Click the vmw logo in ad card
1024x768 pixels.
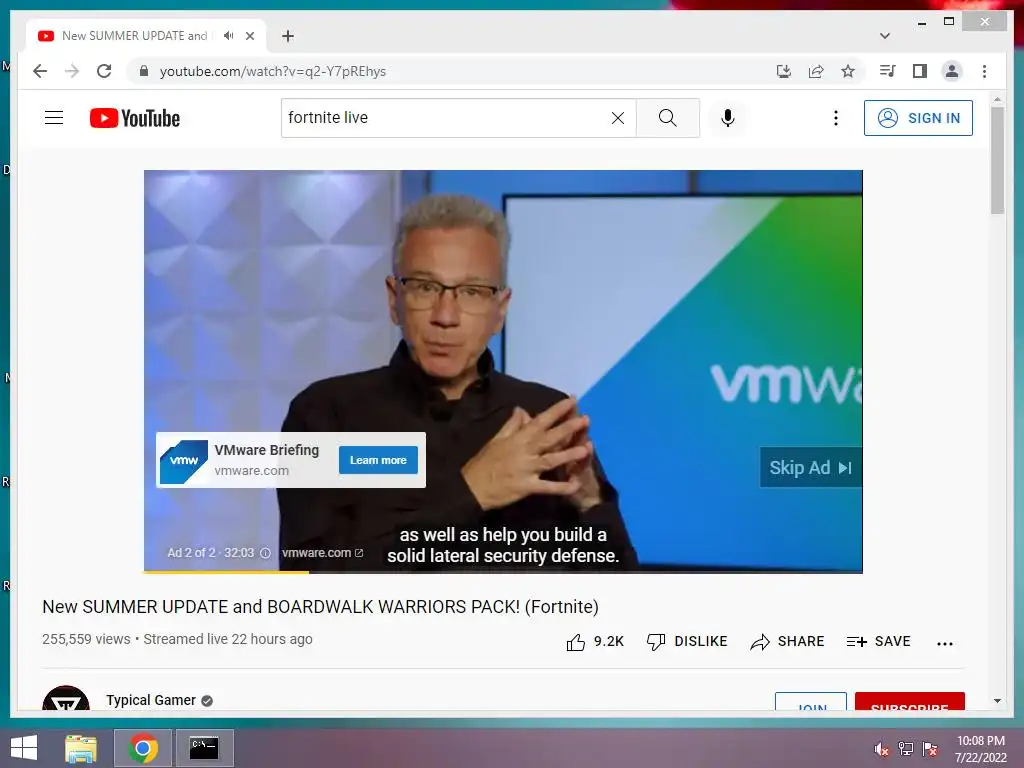(x=184, y=461)
